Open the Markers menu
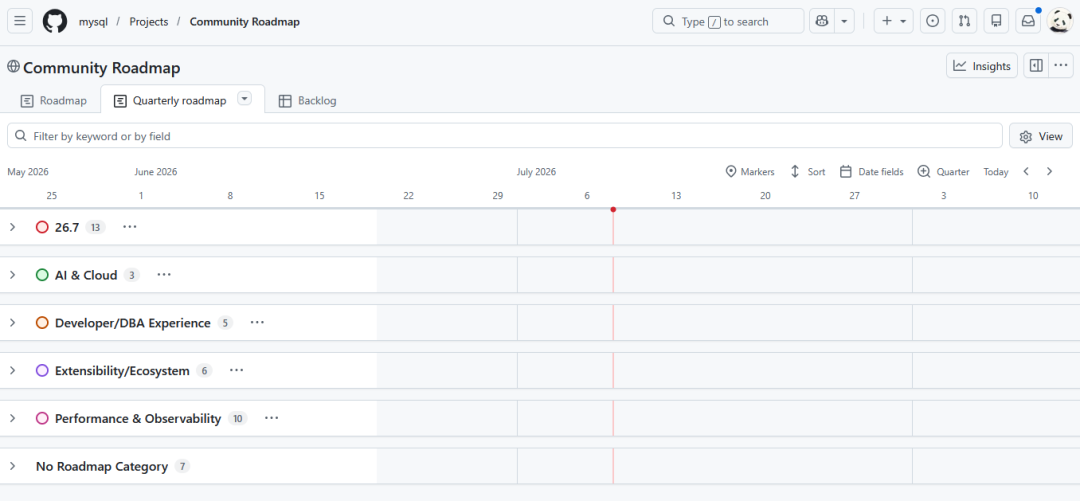This screenshot has height=501, width=1080. tap(750, 172)
